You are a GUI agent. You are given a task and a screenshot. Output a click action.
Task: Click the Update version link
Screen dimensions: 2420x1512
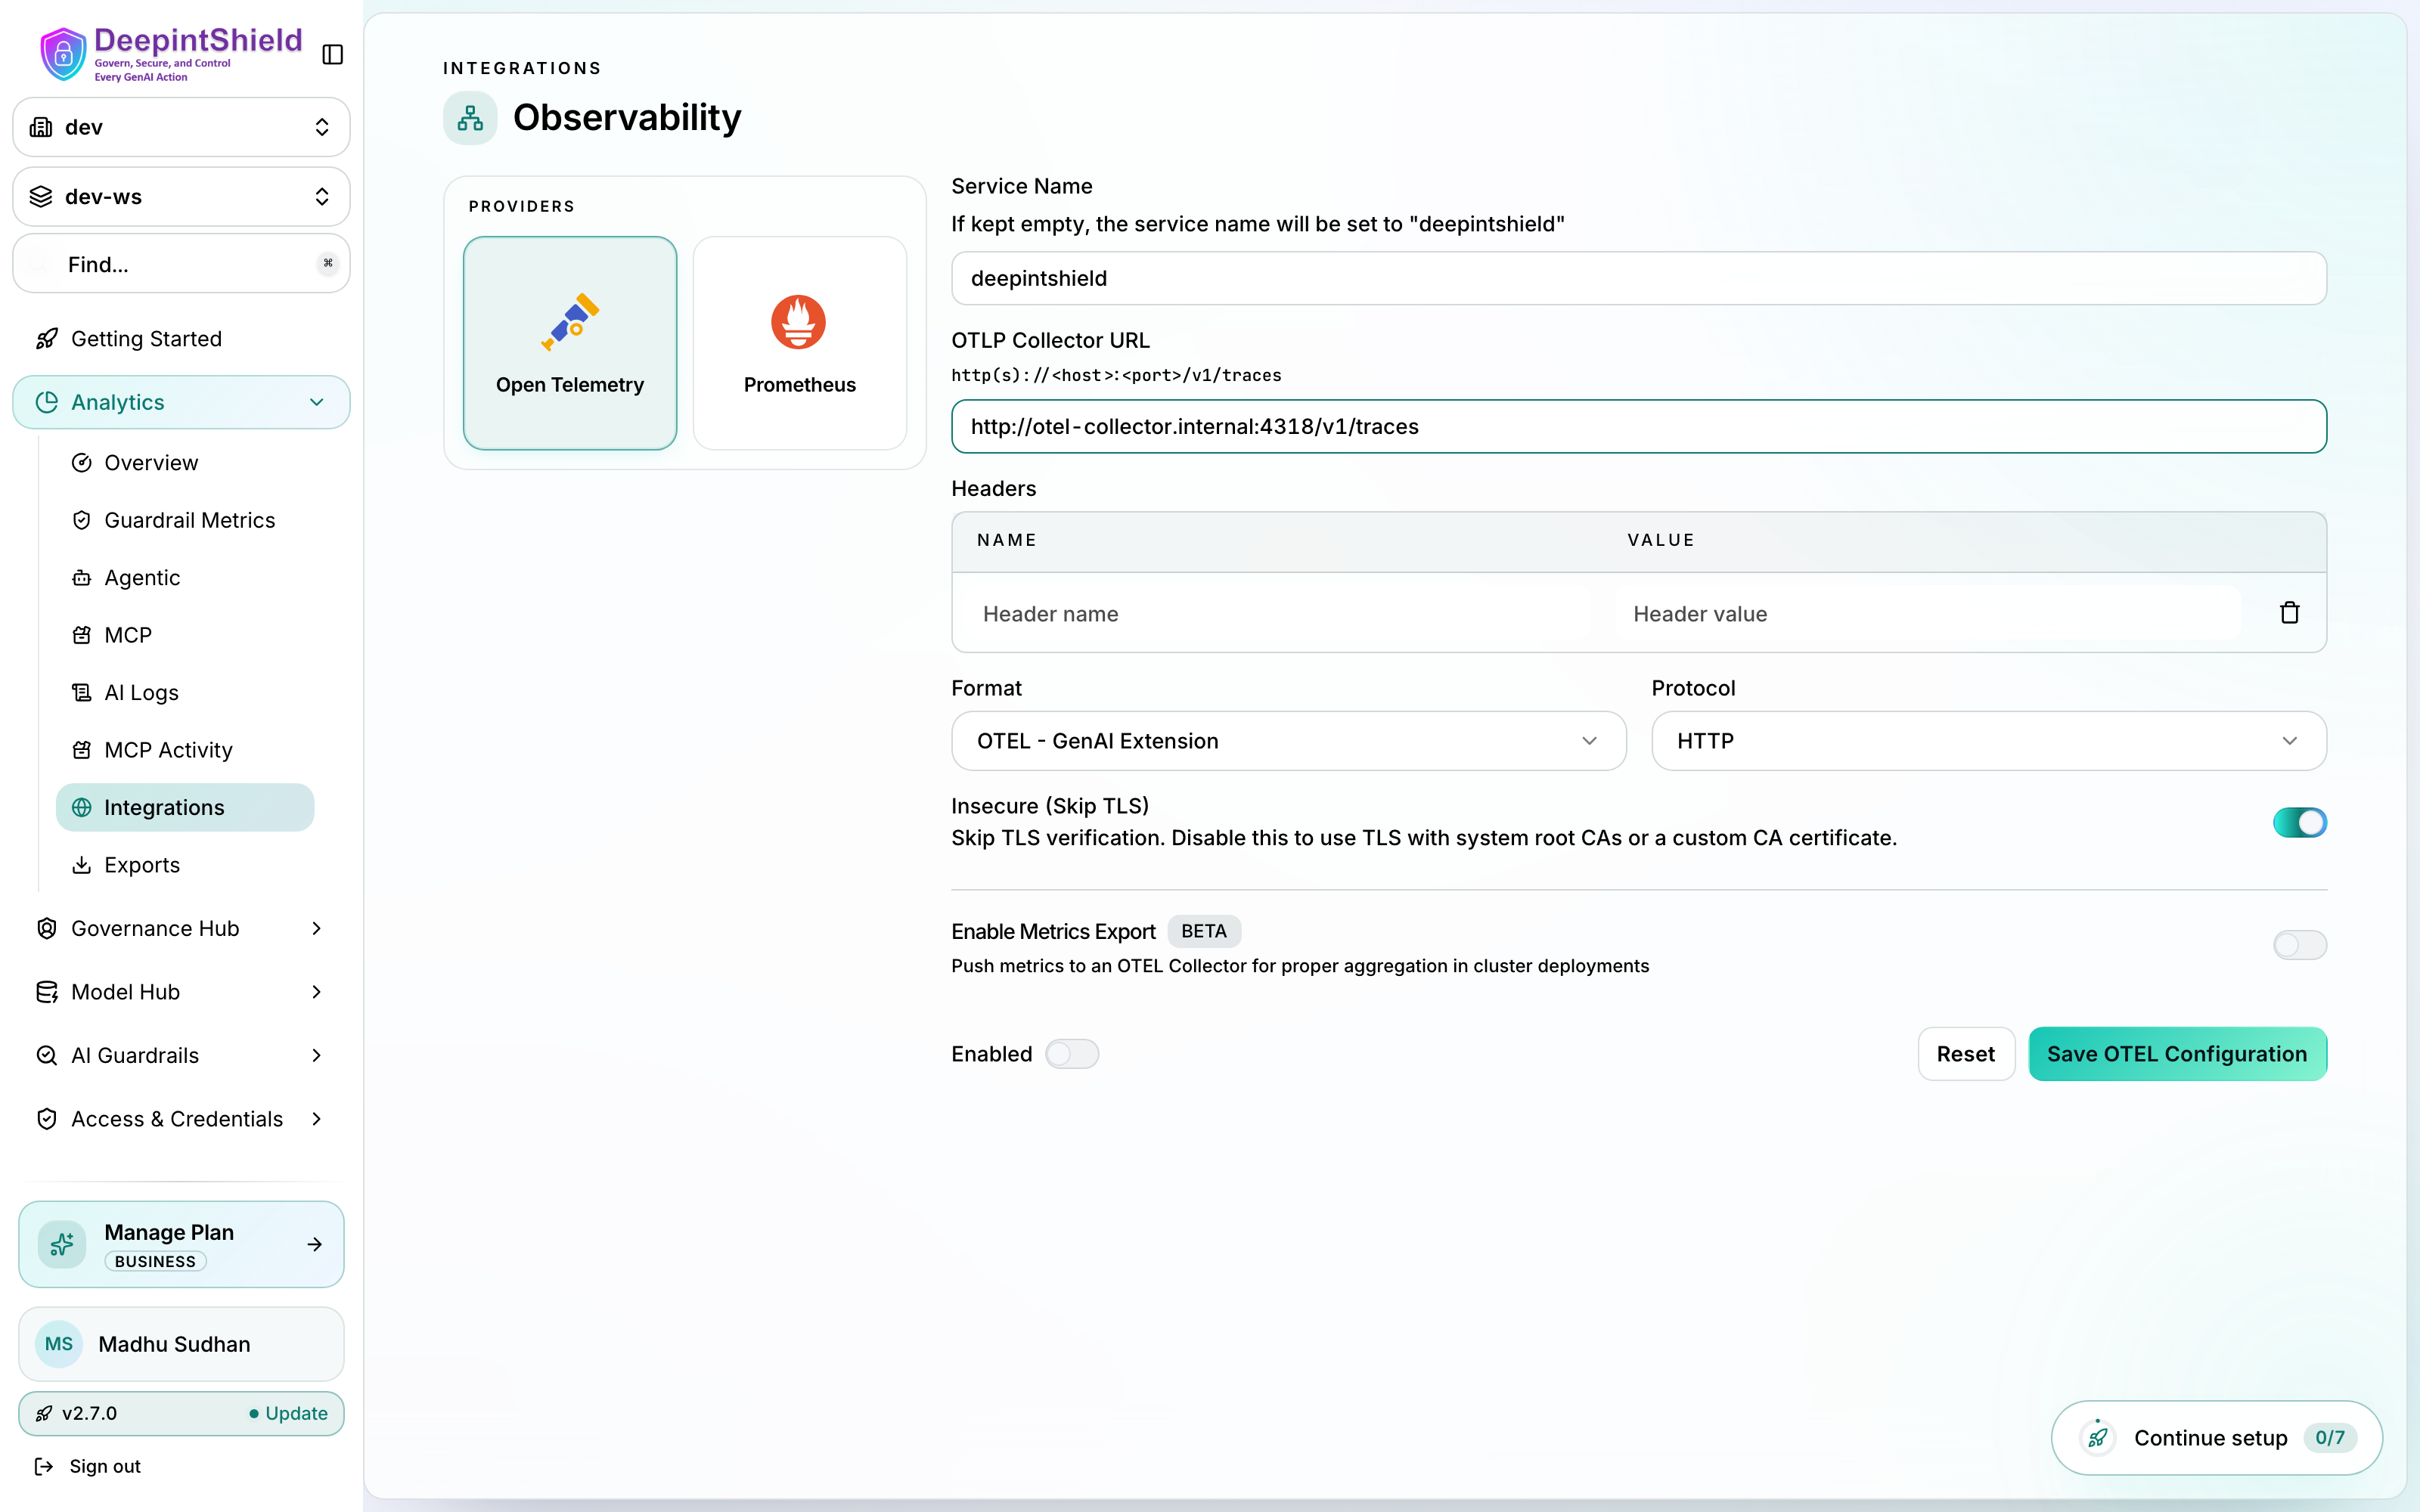(288, 1413)
